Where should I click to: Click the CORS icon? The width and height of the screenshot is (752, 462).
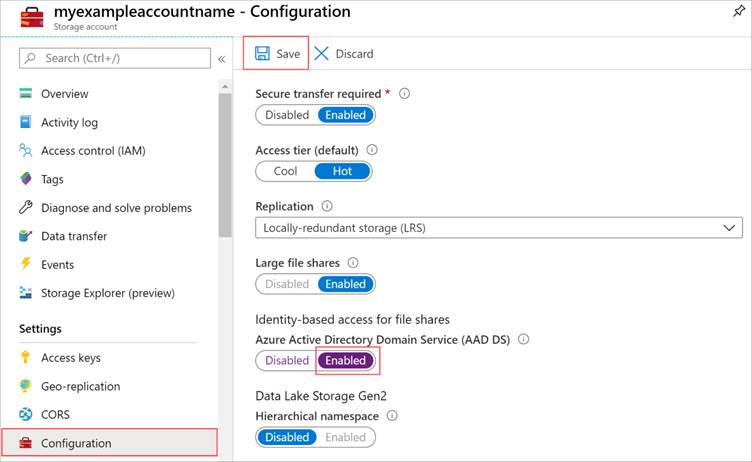tap(25, 414)
